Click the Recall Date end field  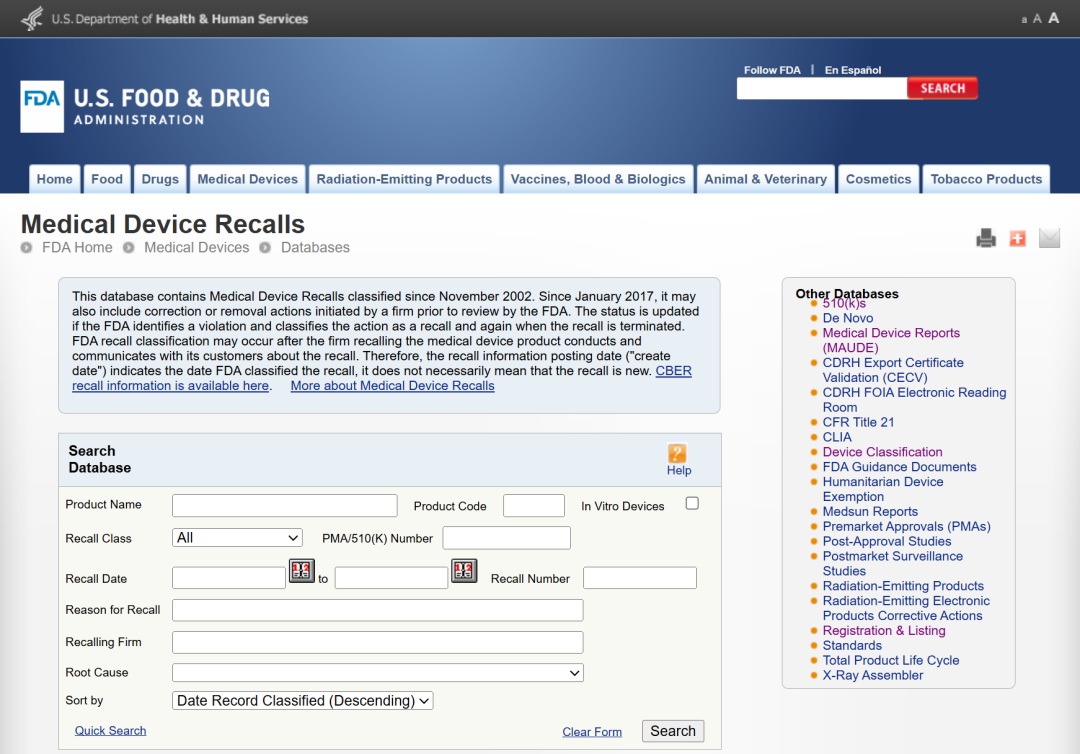pos(391,578)
